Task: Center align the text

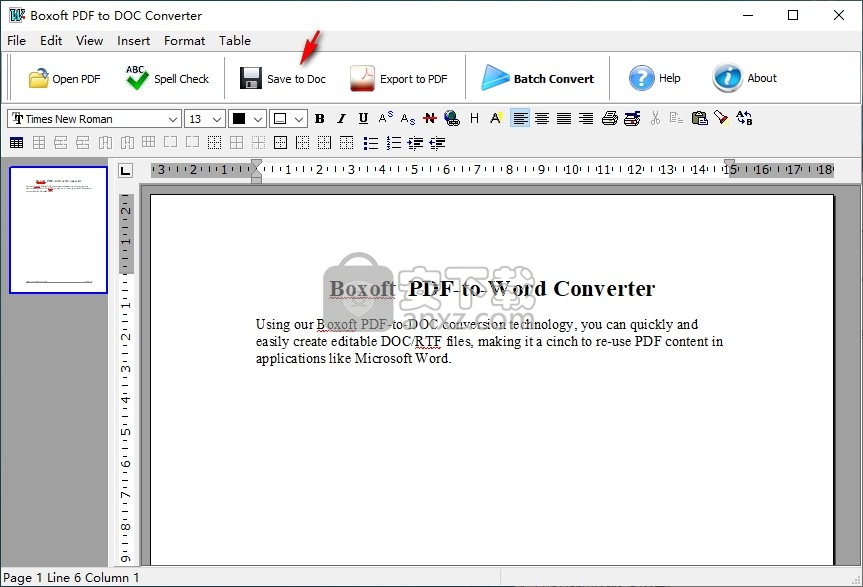Action: [542, 118]
